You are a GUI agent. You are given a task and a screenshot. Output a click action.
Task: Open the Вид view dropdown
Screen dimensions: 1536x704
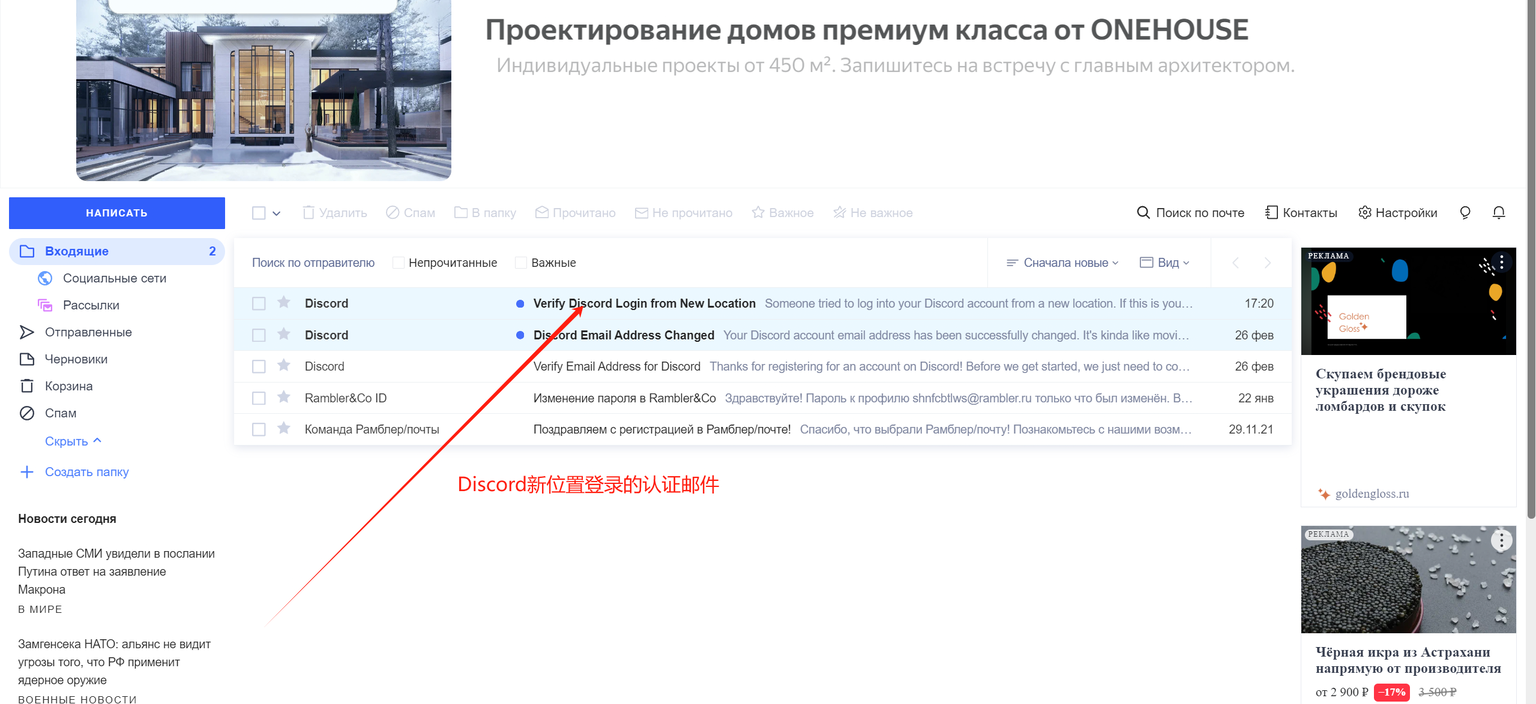1164,262
